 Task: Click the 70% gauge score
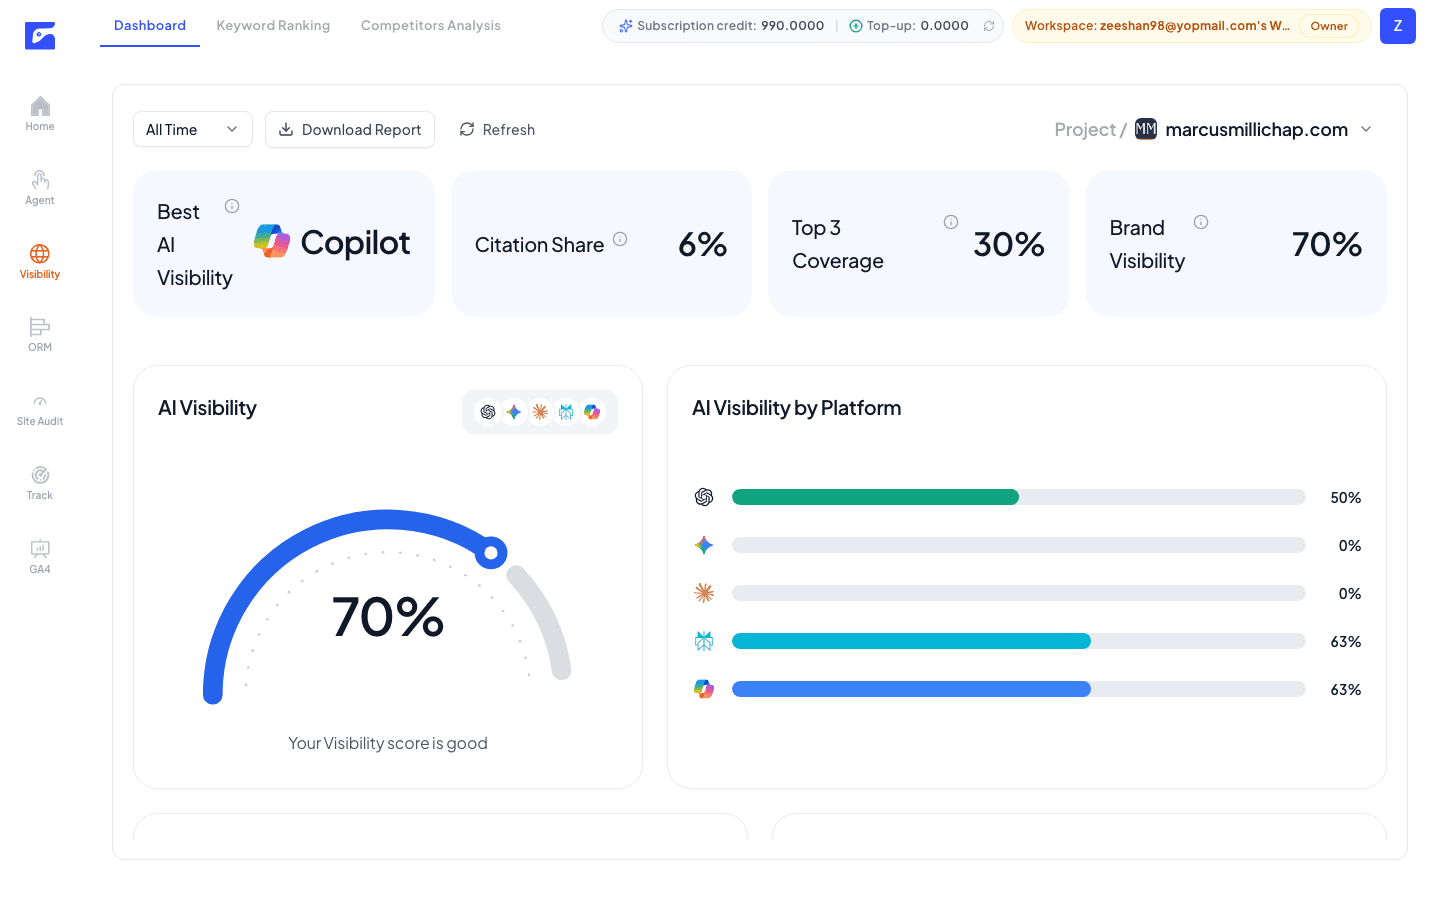pyautogui.click(x=388, y=616)
